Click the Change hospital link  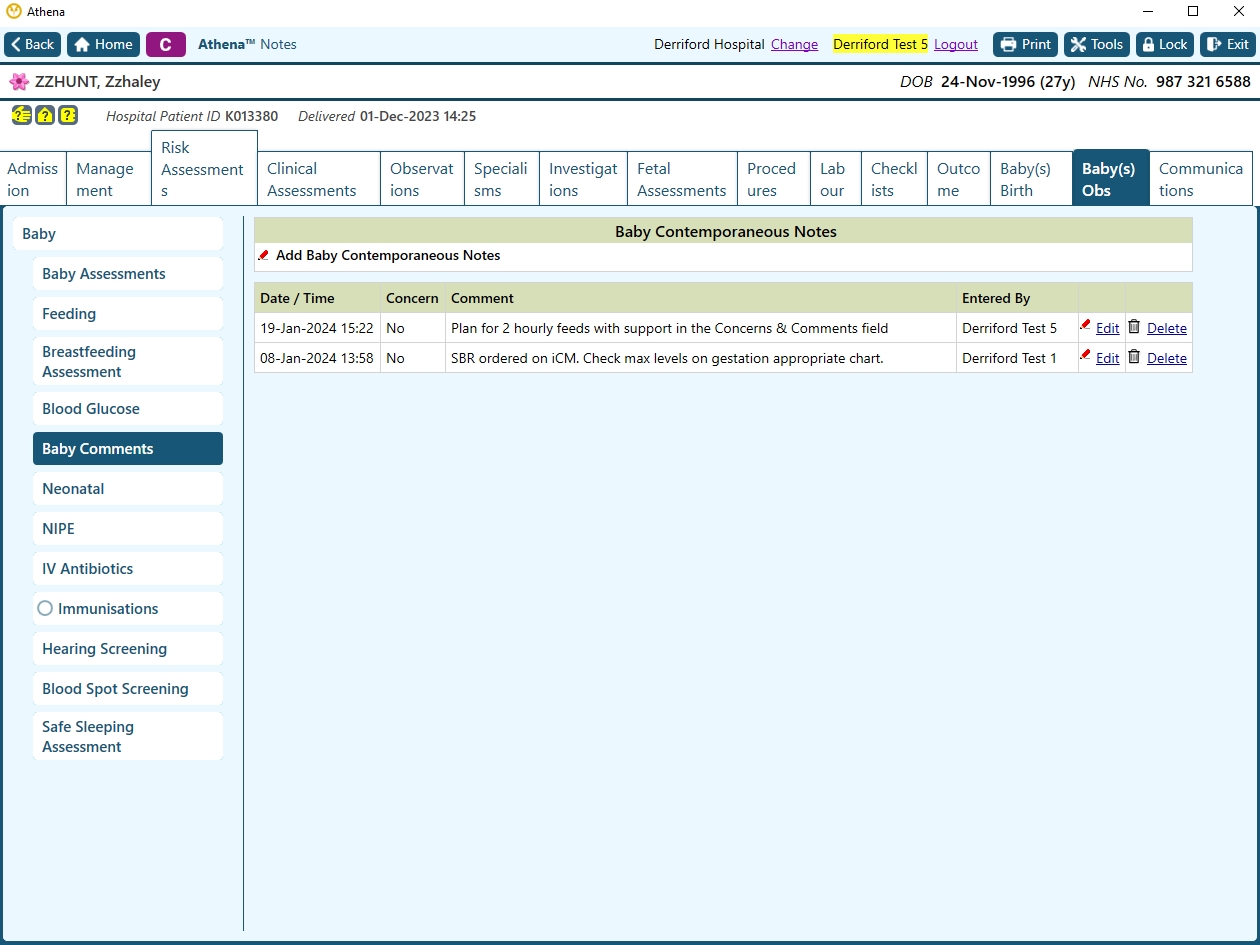coord(794,44)
